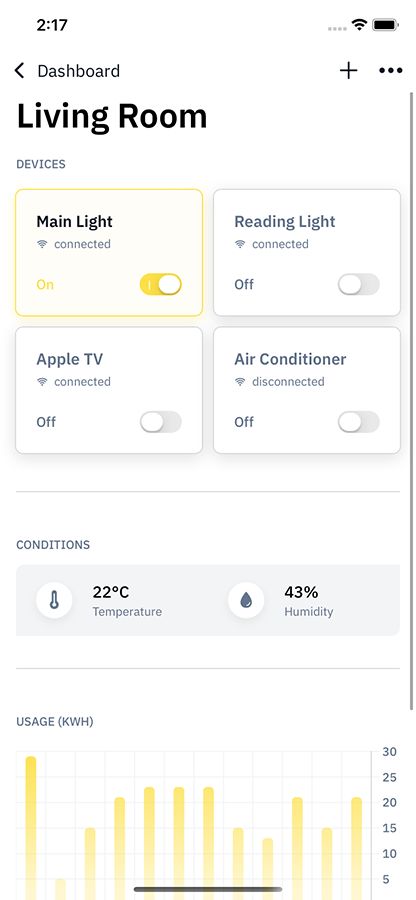This screenshot has height=900, width=416.
Task: Tap the water drop humidity icon
Action: pyautogui.click(x=246, y=600)
